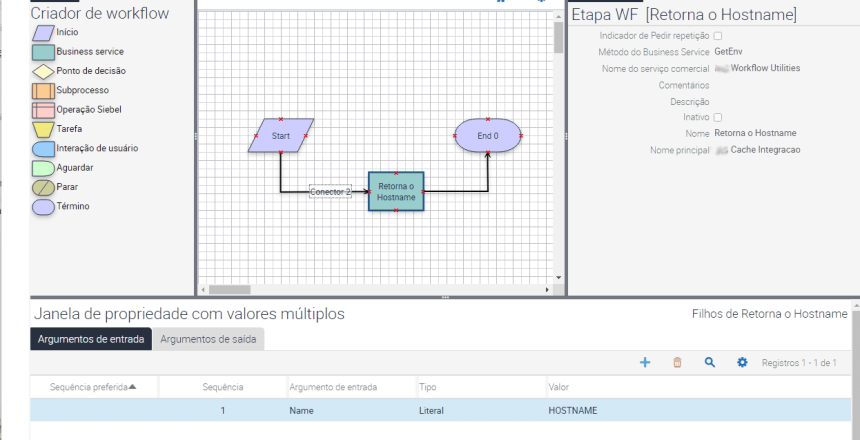Open the search query magnifier icon
The height and width of the screenshot is (440, 860).
(710, 363)
